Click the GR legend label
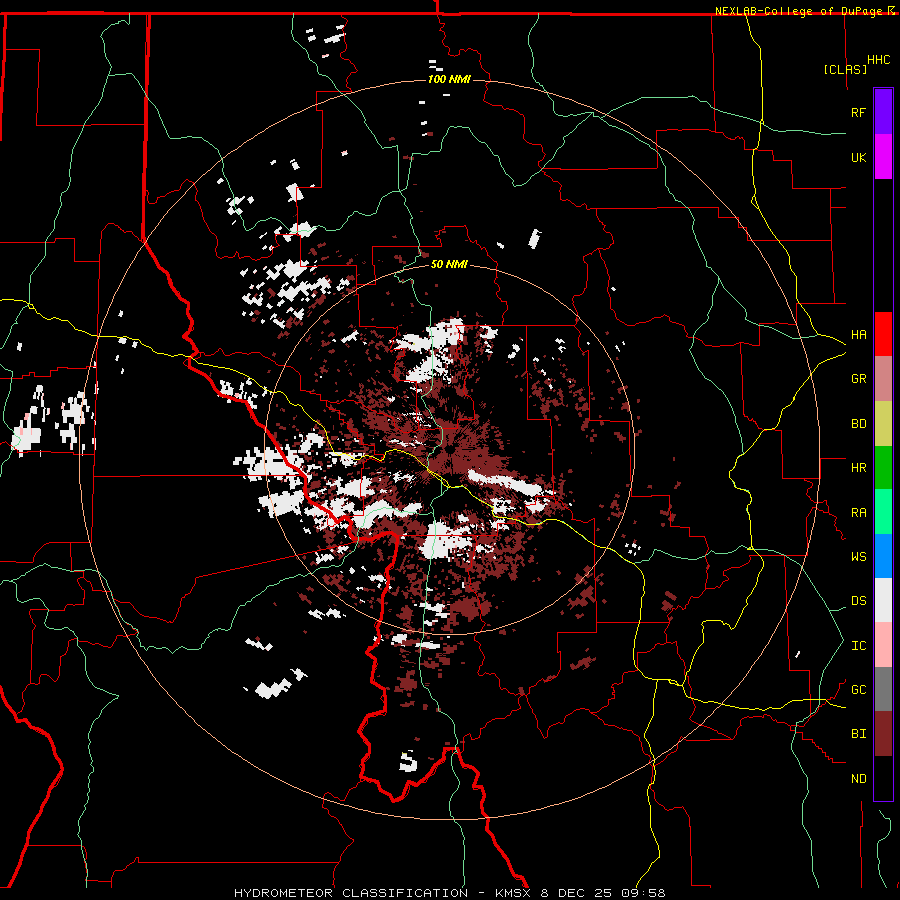Screen dimensions: 900x900 coord(858,379)
